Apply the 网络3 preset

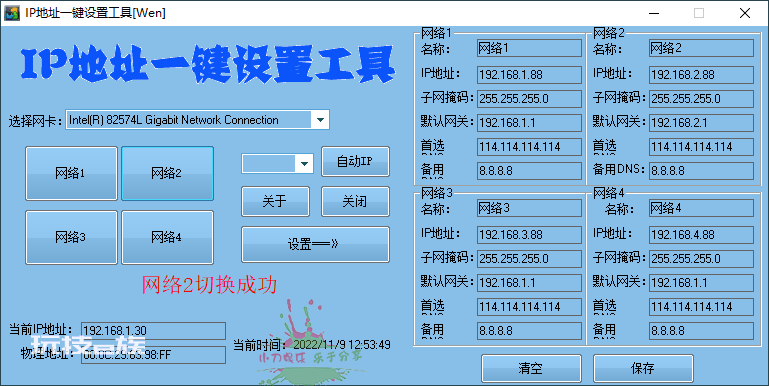click(72, 237)
